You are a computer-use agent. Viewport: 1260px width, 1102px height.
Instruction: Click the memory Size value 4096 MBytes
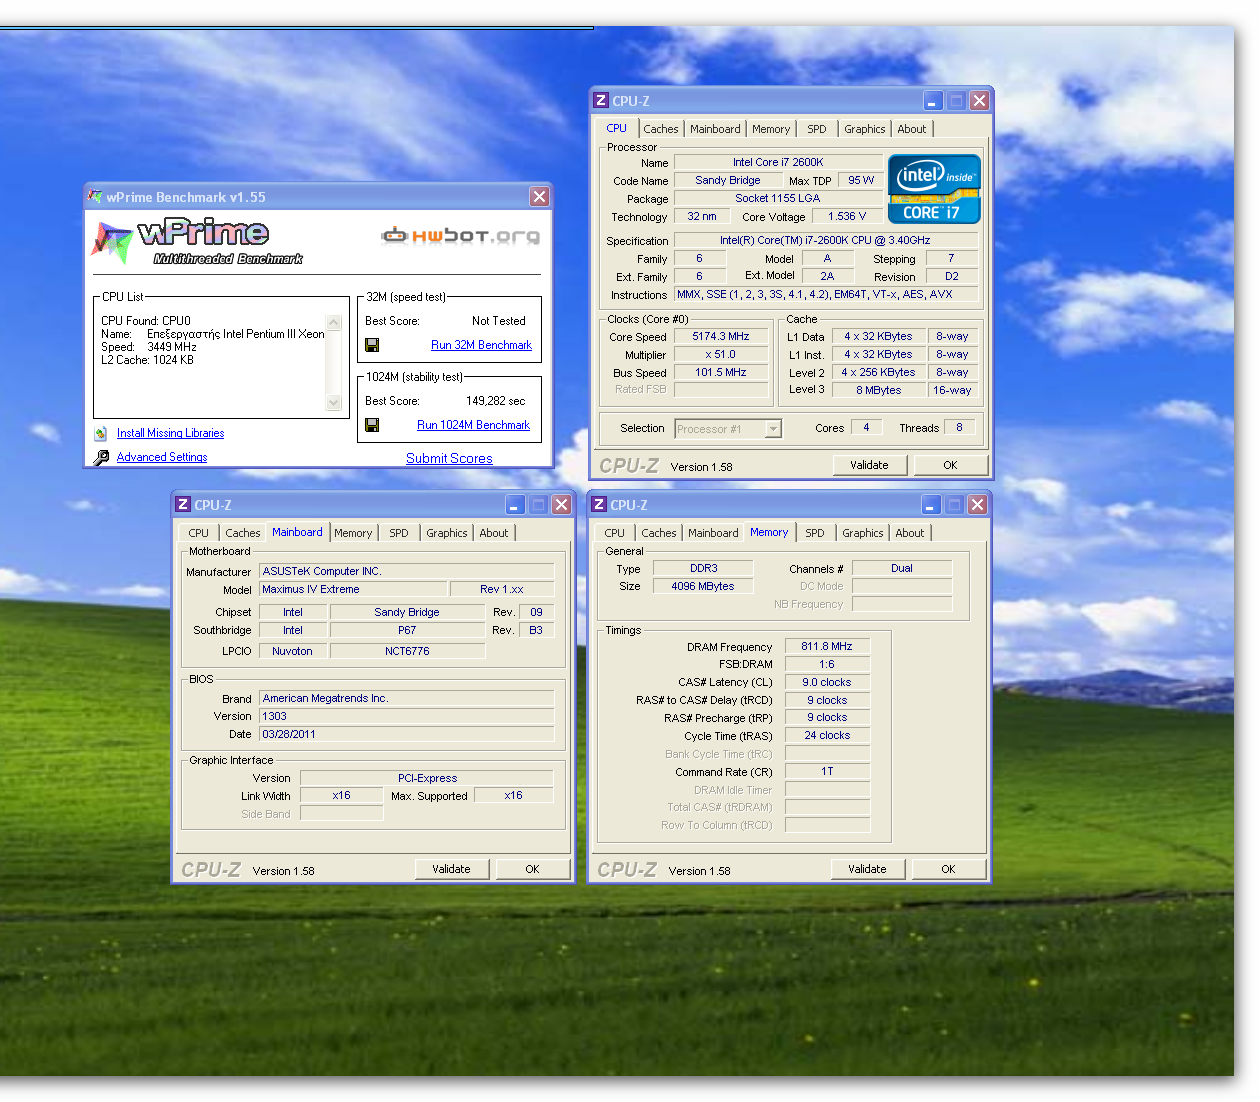point(703,586)
